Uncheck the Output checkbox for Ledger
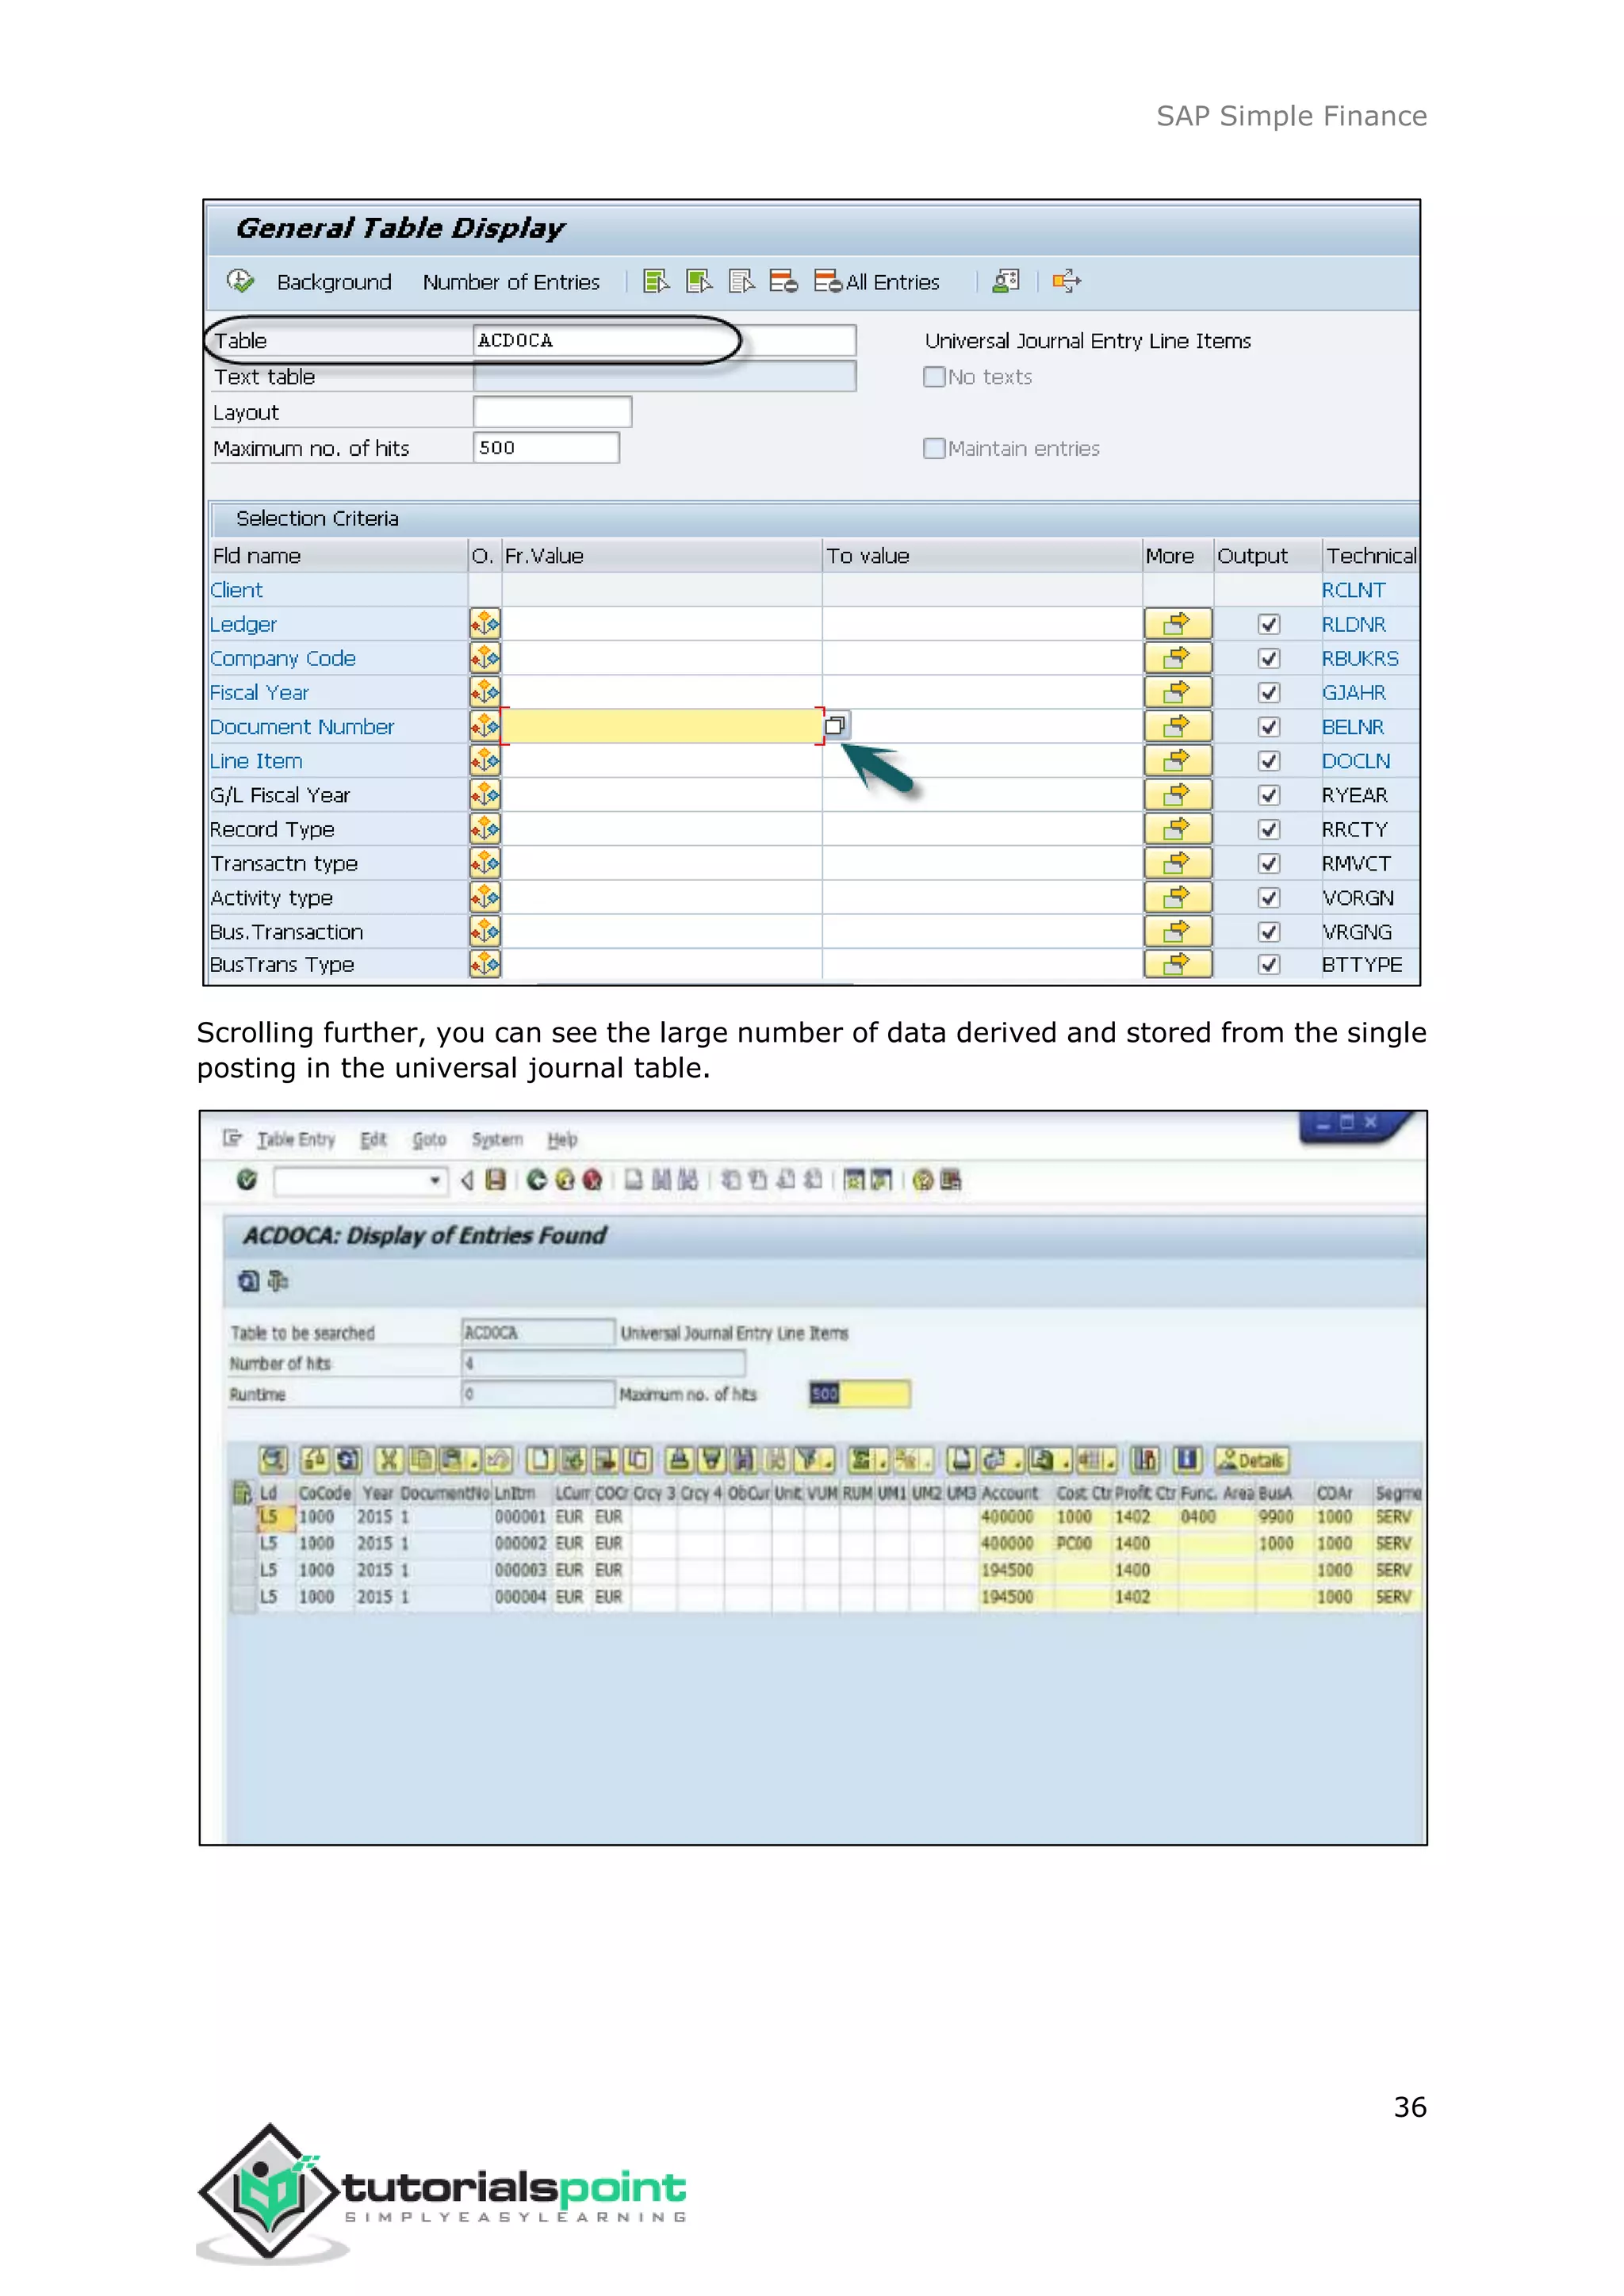This screenshot has width=1624, height=2296. pos(1269,624)
